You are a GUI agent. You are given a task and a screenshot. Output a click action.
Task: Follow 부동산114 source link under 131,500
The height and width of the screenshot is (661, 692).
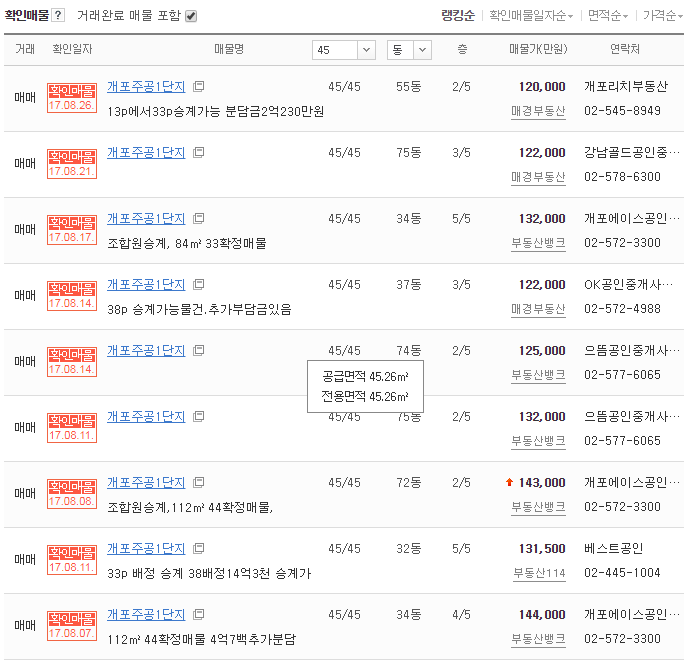[539, 573]
